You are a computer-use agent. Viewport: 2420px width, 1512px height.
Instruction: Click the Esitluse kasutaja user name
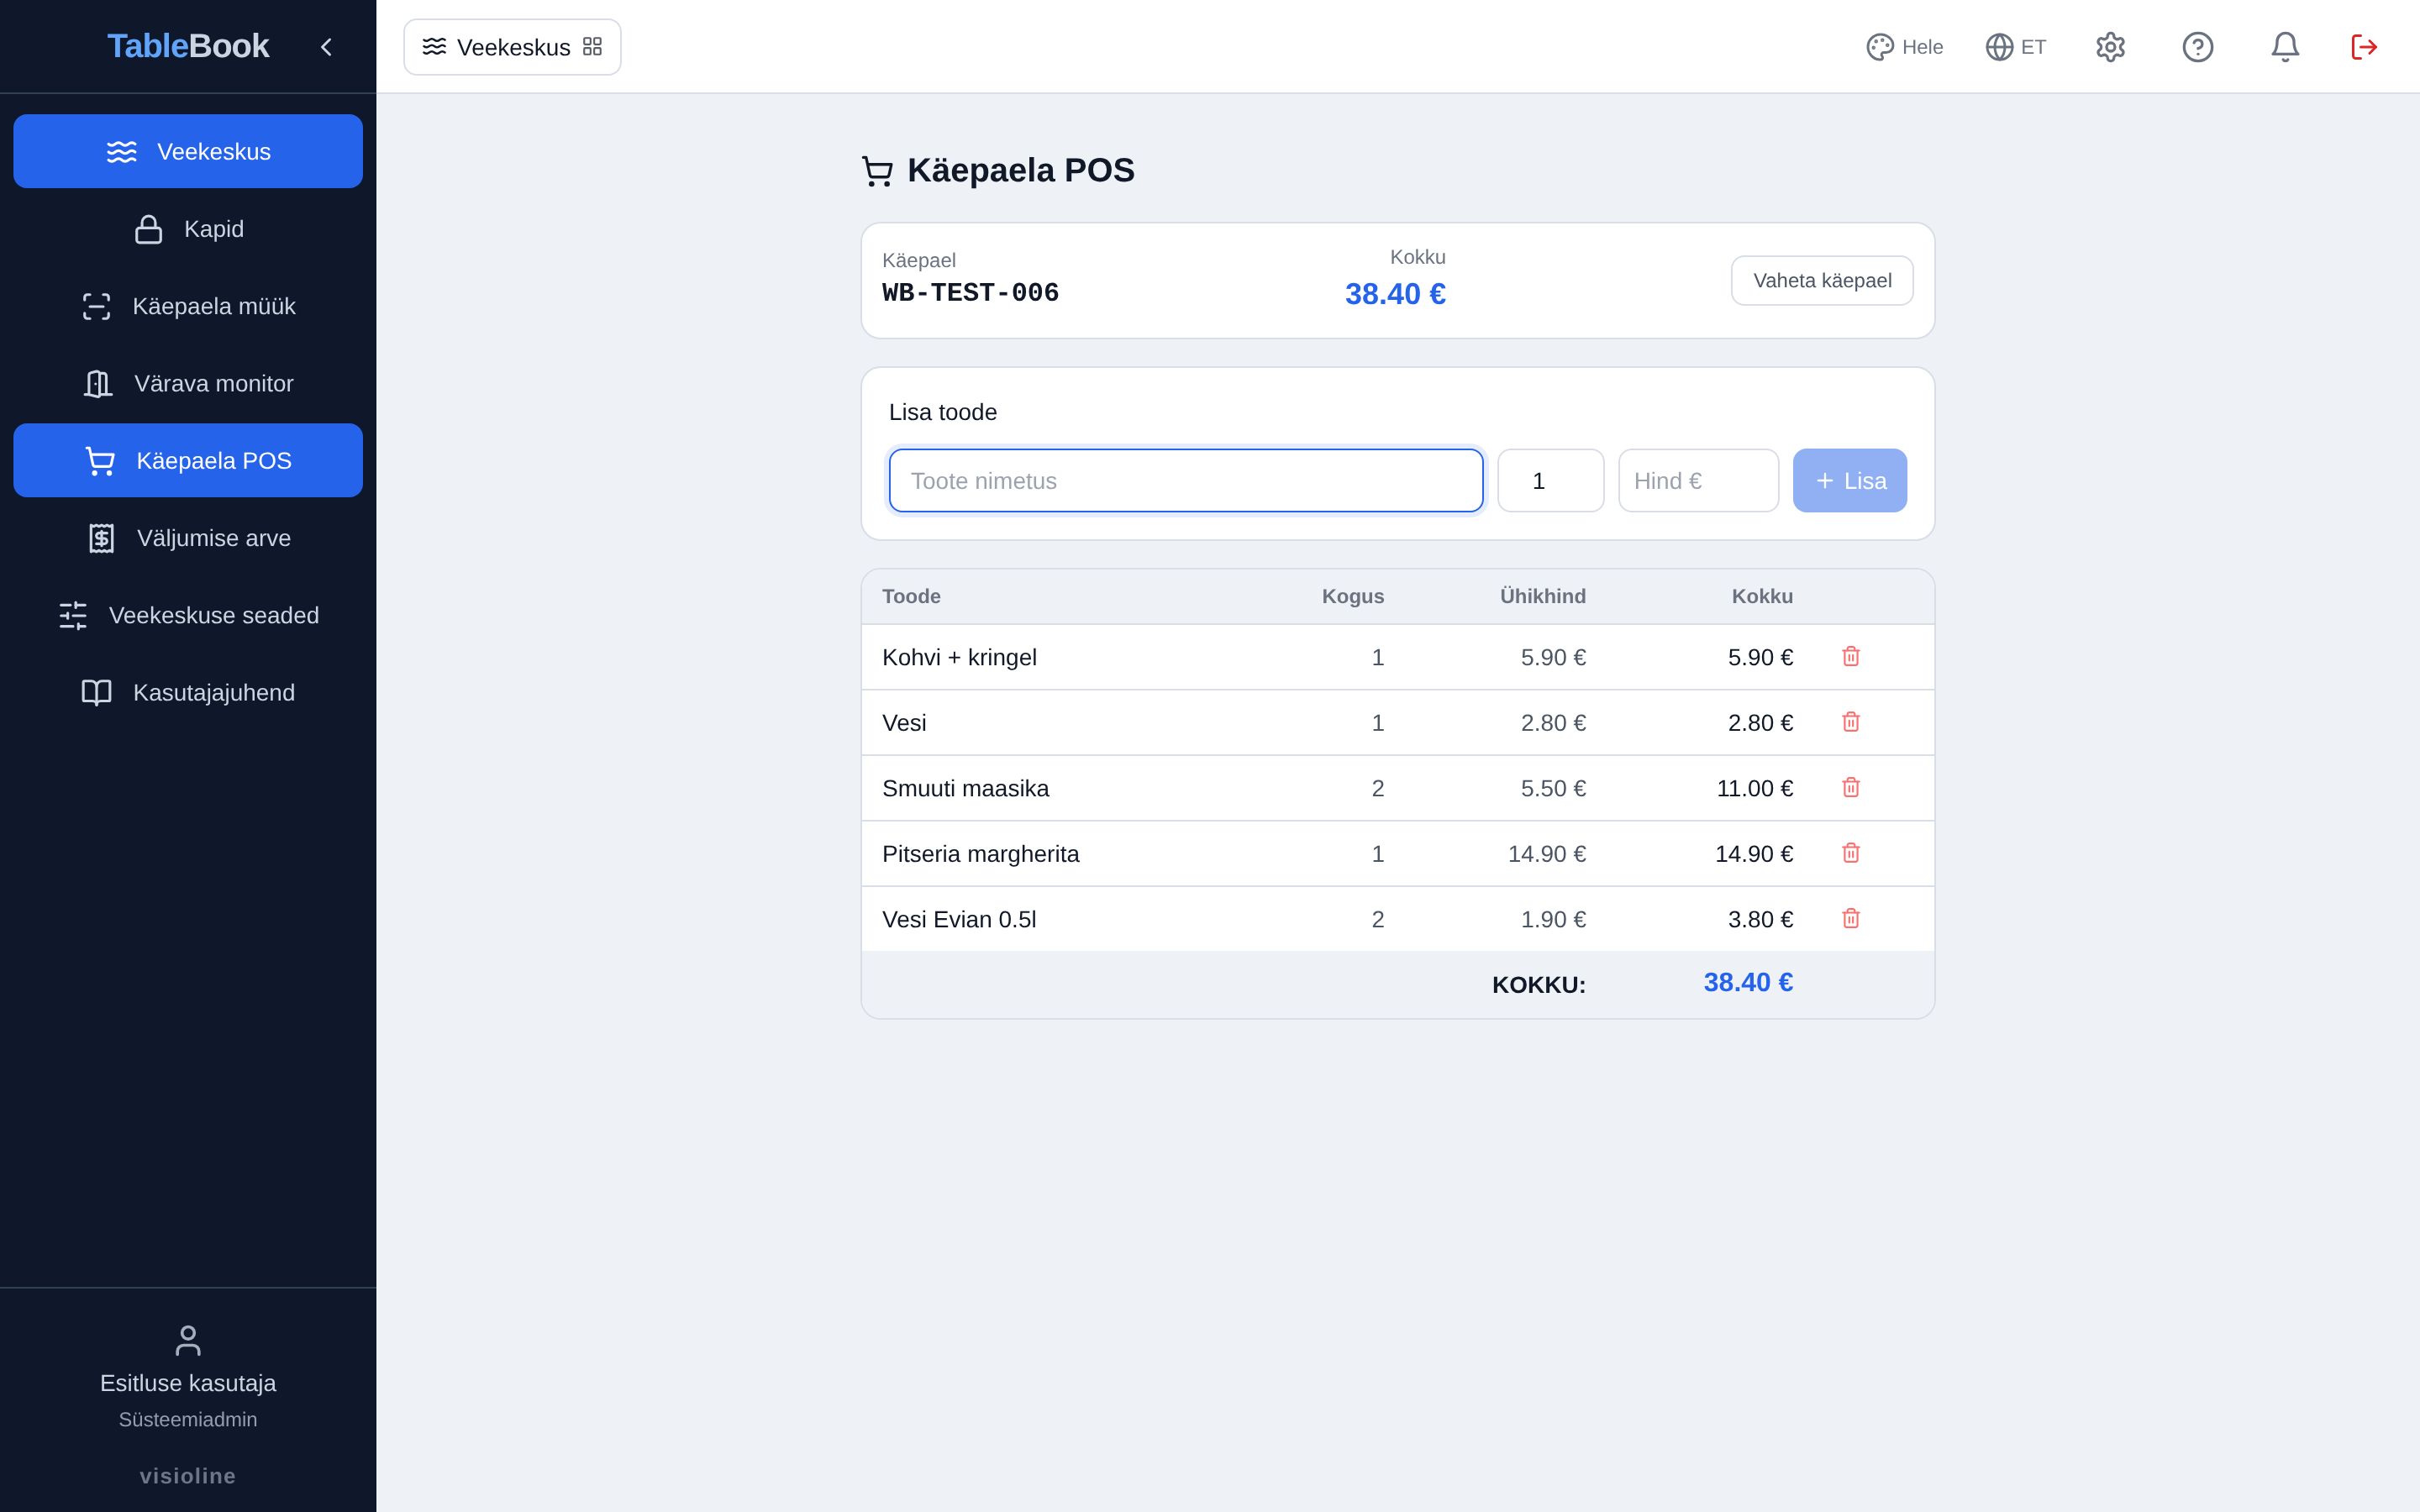pyautogui.click(x=188, y=1383)
